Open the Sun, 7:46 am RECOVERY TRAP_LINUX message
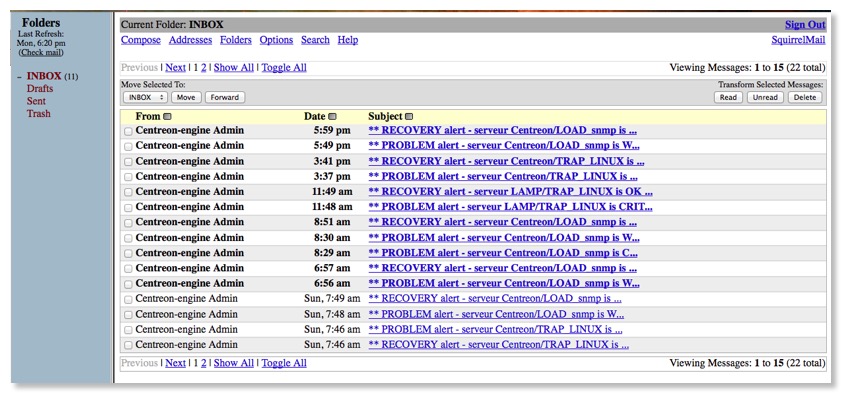 499,345
